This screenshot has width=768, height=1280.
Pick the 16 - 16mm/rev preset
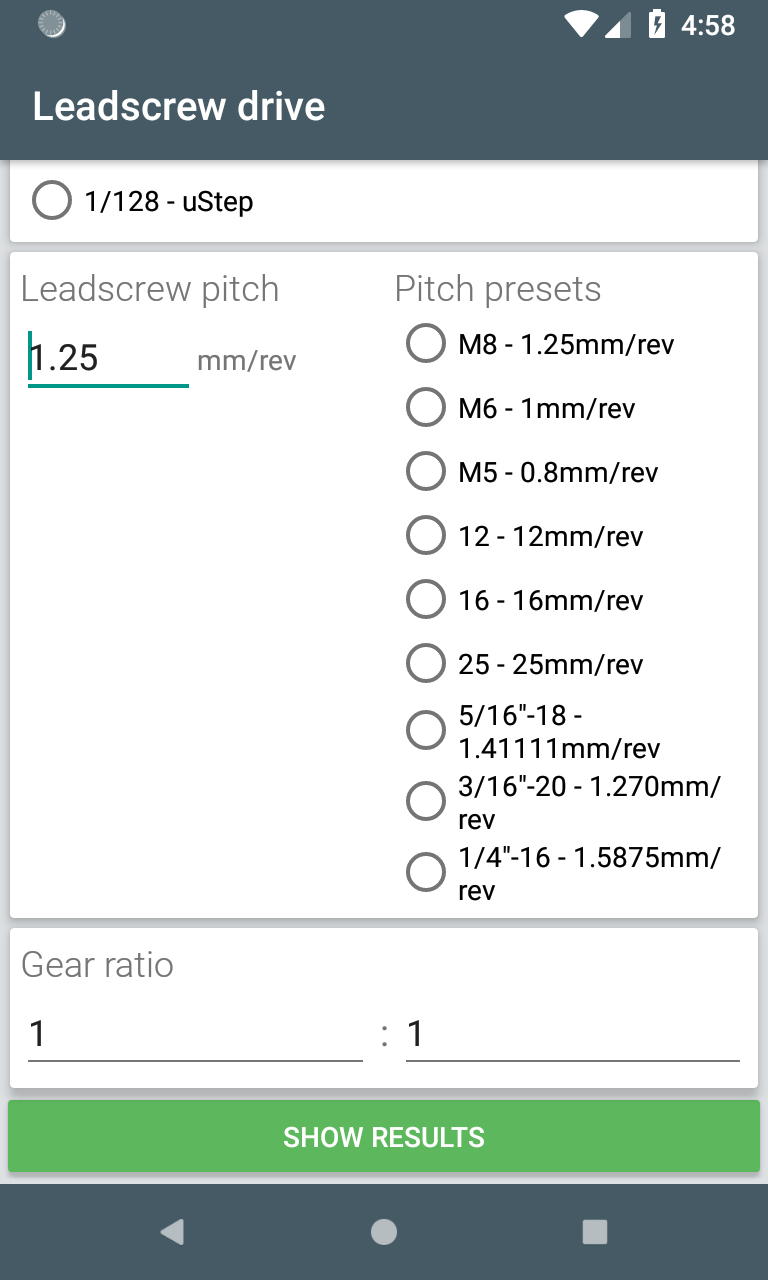click(524, 600)
